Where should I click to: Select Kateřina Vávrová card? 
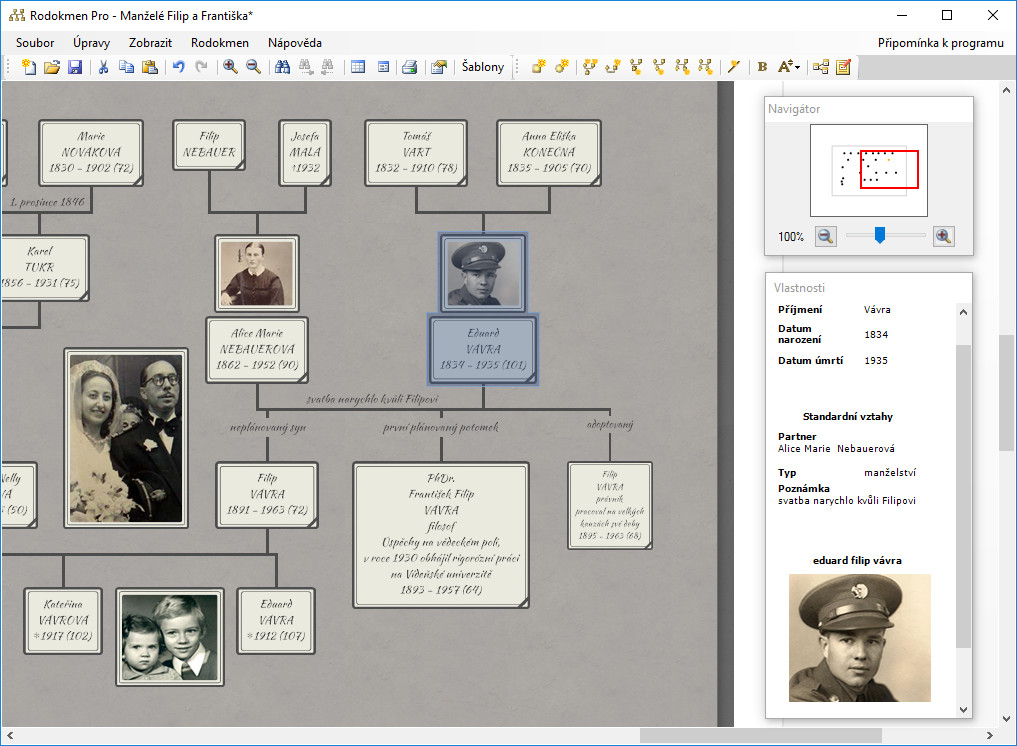(63, 621)
